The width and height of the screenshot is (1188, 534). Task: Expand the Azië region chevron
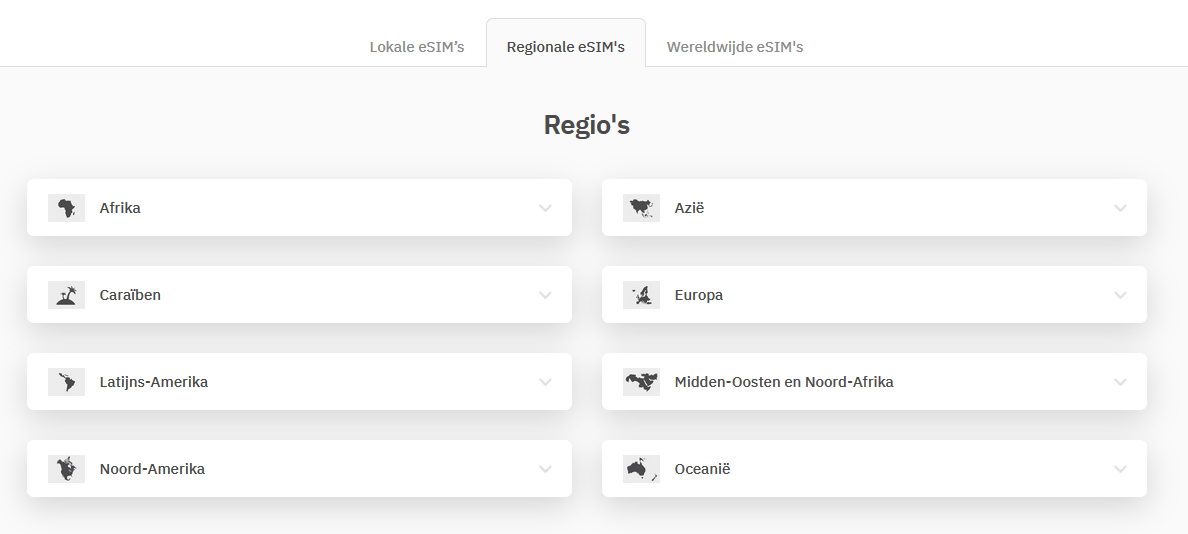(1120, 208)
